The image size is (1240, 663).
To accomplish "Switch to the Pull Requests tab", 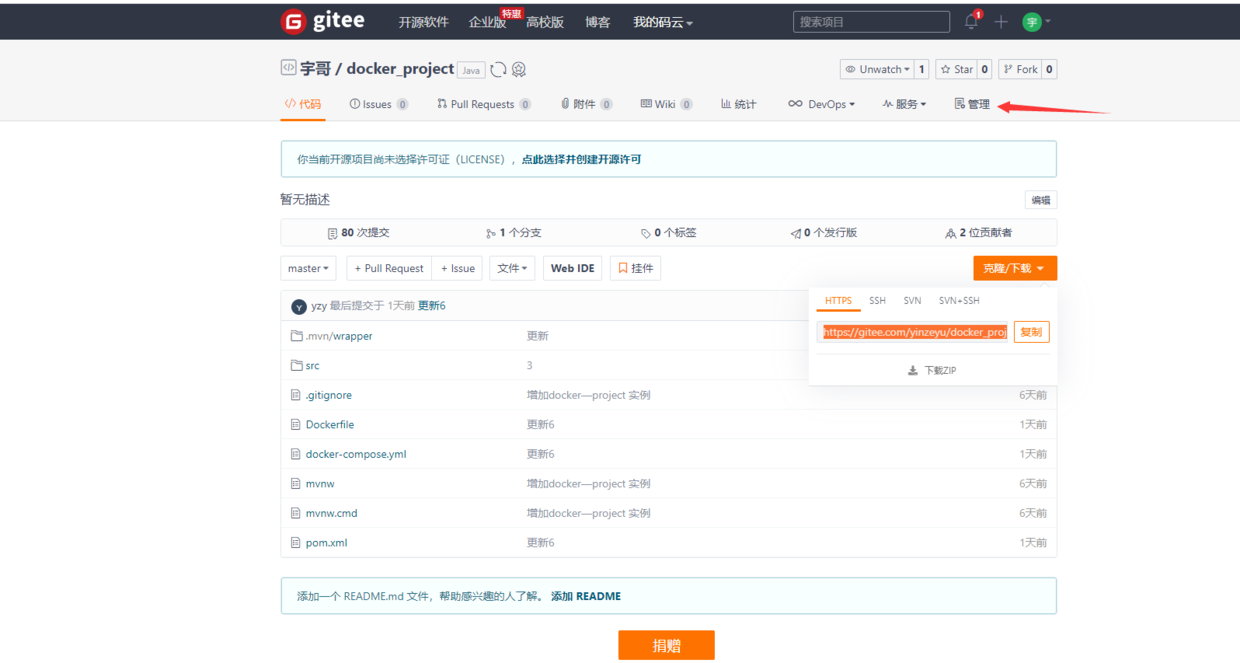I will coord(483,104).
